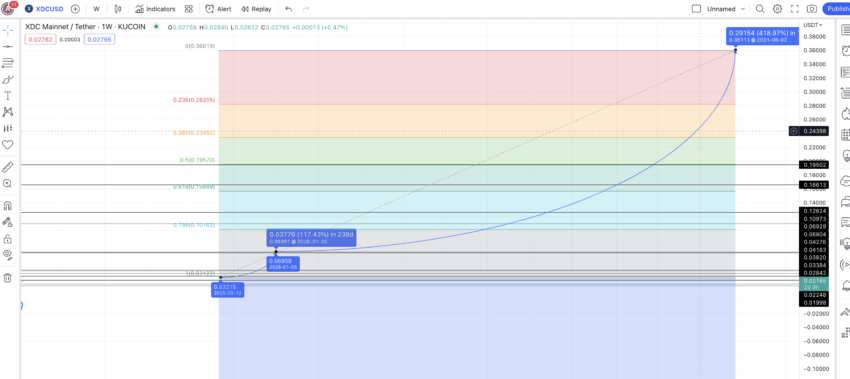Screen dimensions: 850x379
Task: Click the 0.02765 buy price button
Action: (x=99, y=39)
